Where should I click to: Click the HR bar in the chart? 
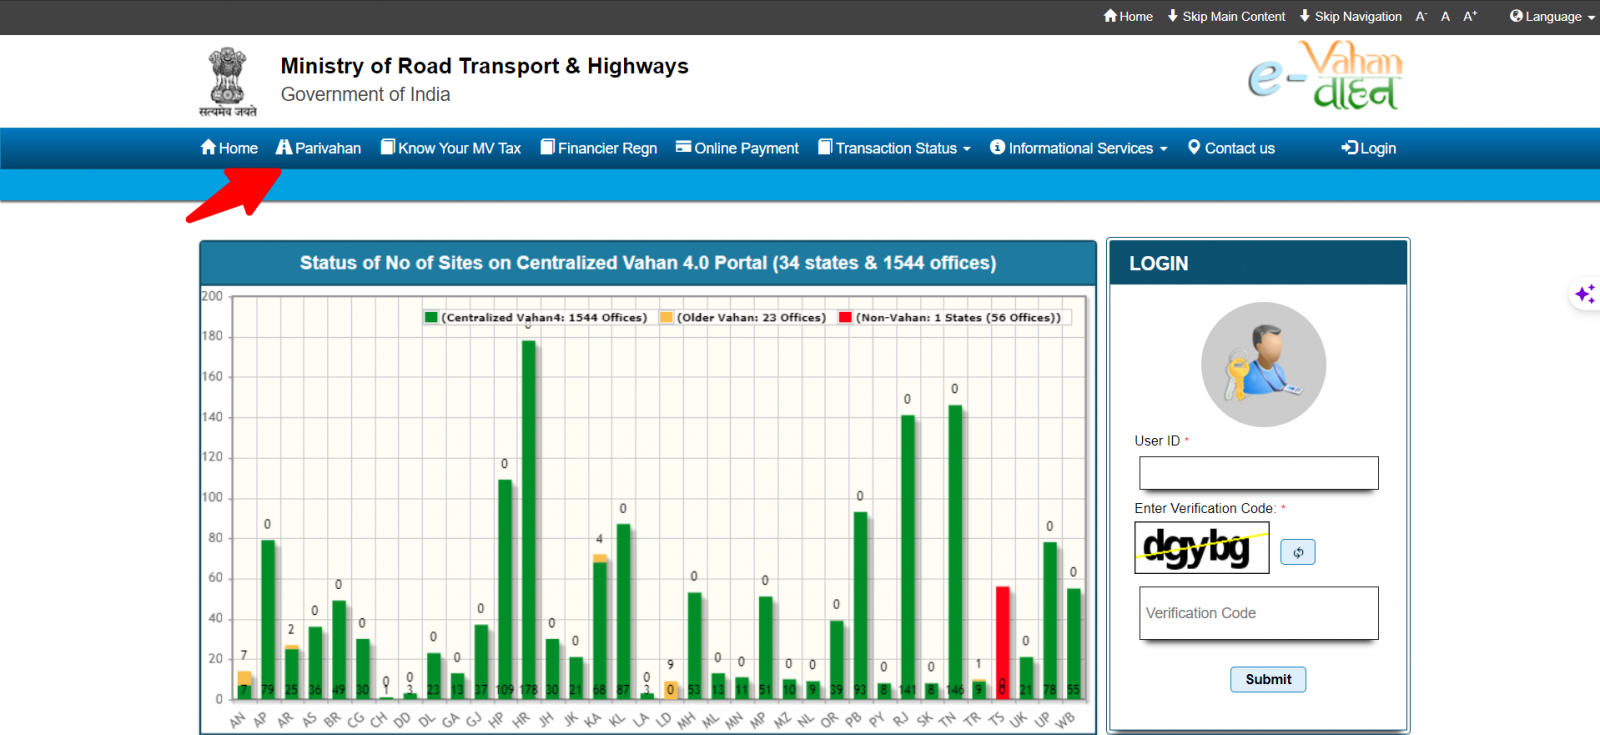528,519
